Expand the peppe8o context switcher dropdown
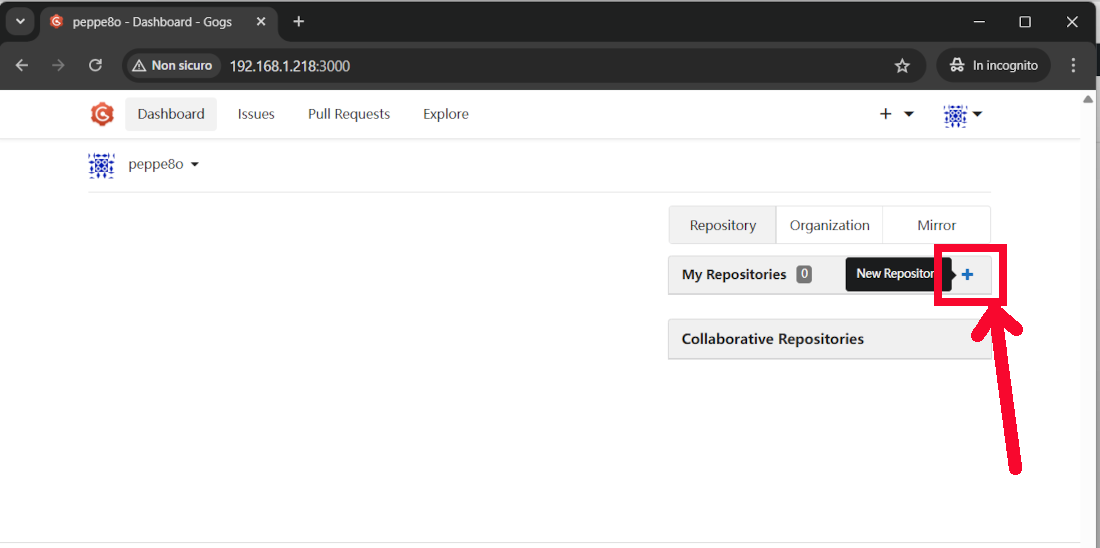 (x=164, y=165)
